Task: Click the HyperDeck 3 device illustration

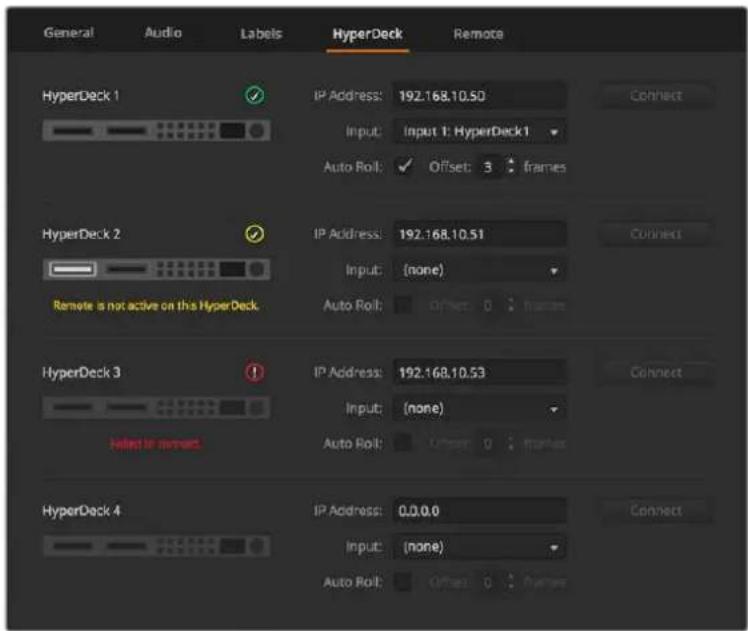Action: coord(156,408)
